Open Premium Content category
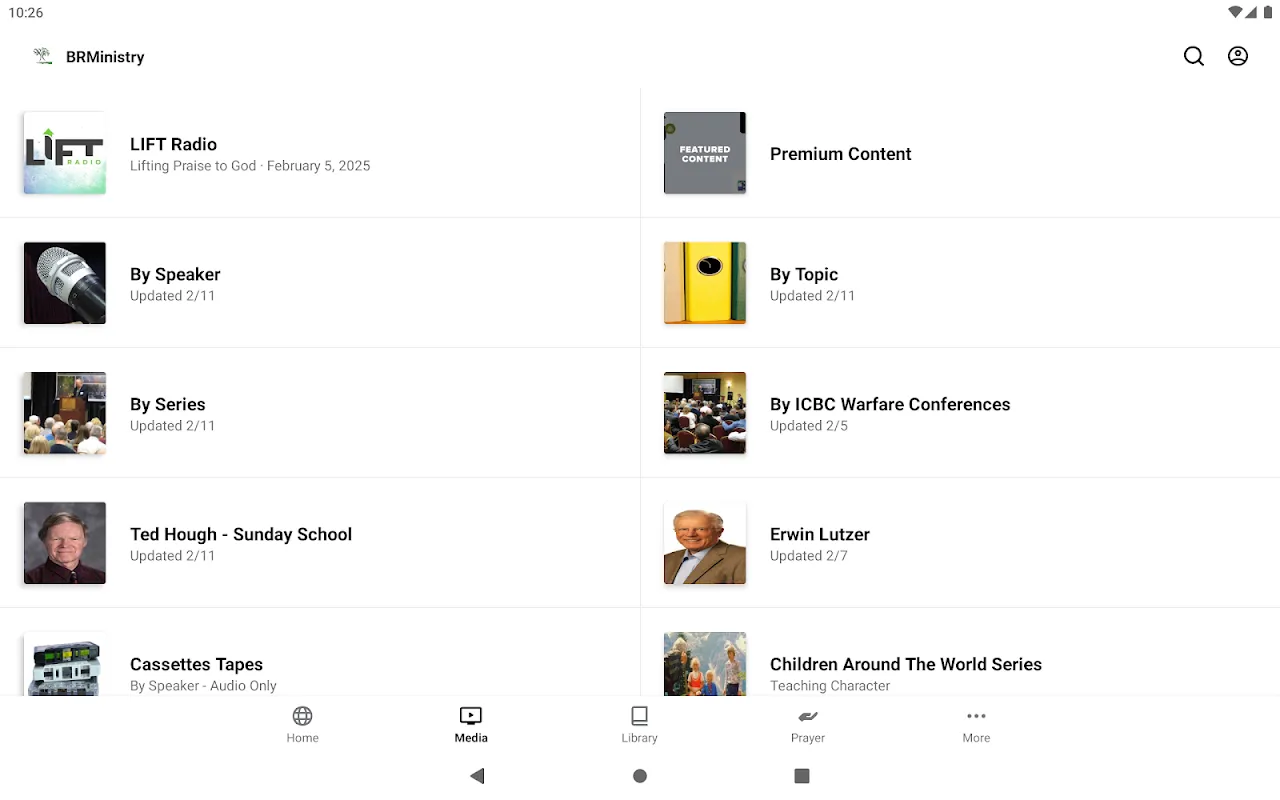The width and height of the screenshot is (1280, 800). (840, 154)
